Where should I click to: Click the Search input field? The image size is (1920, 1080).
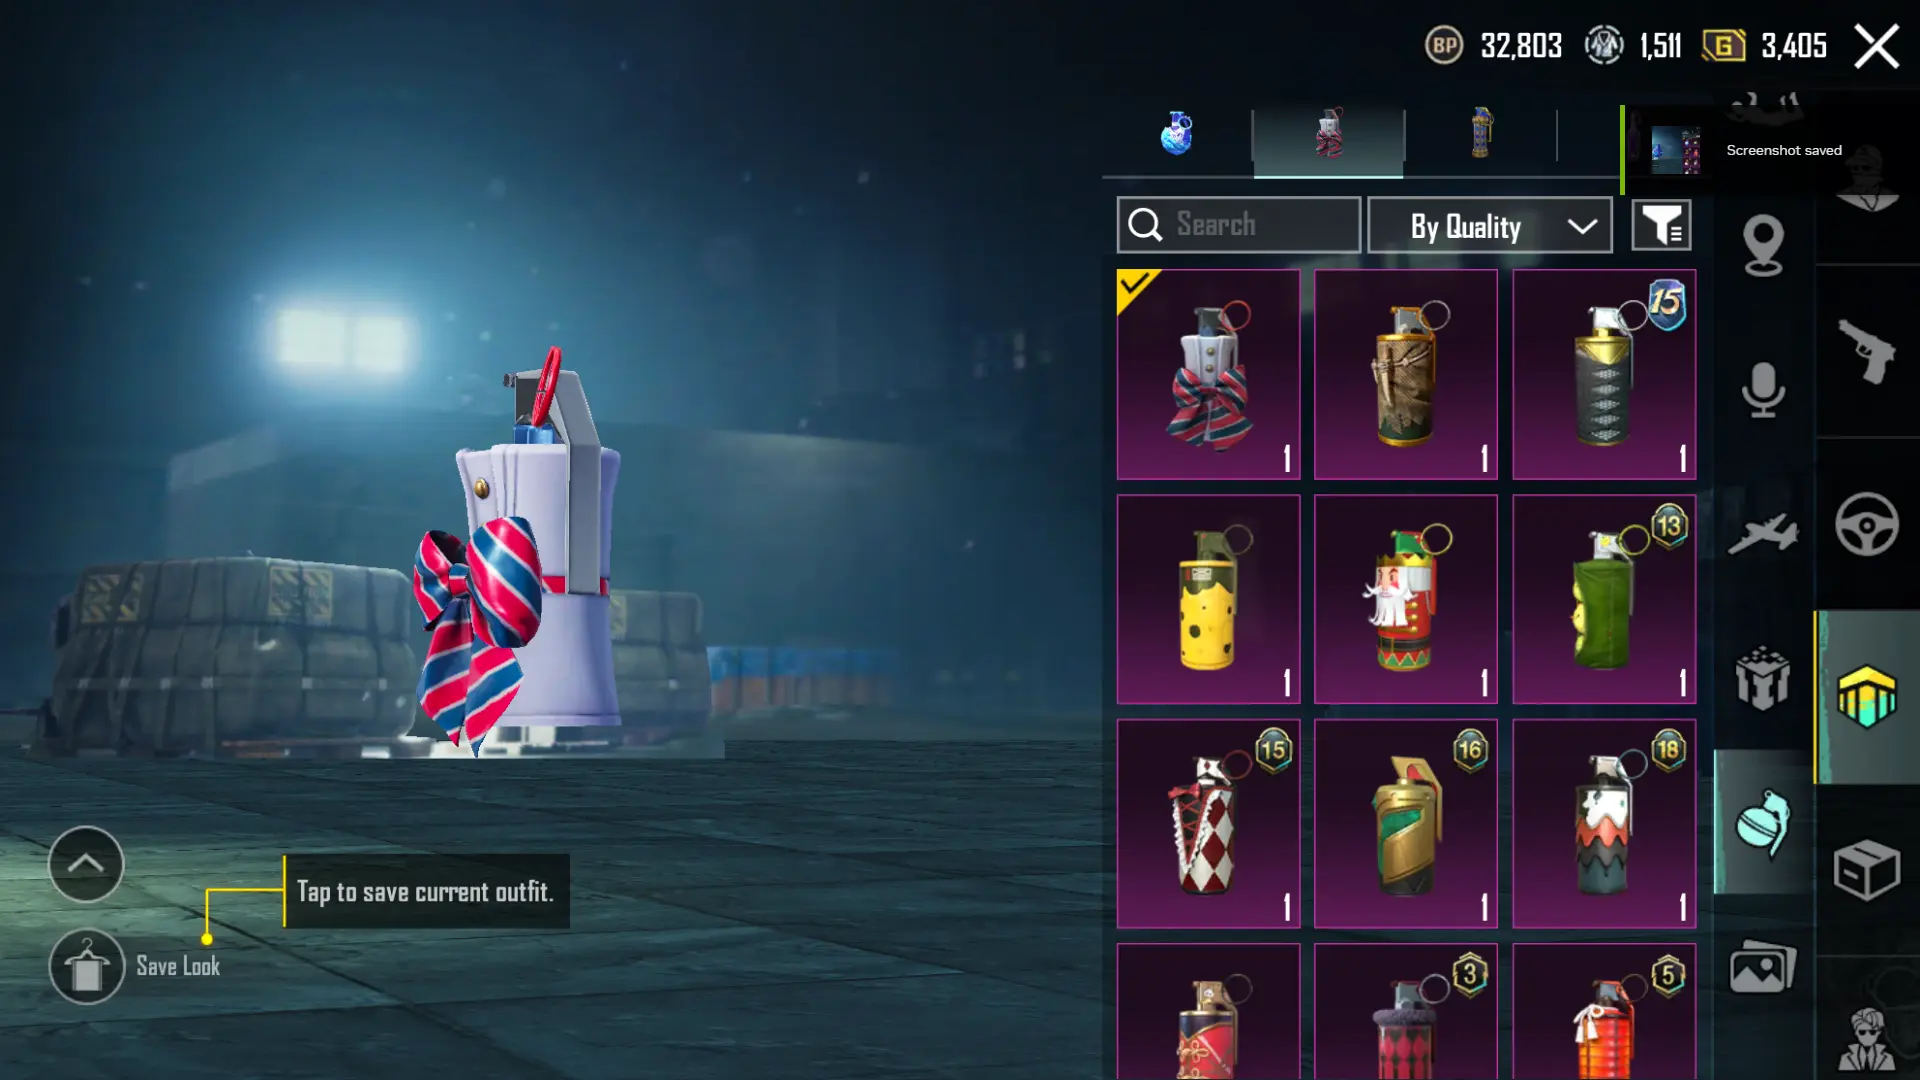pyautogui.click(x=1238, y=225)
